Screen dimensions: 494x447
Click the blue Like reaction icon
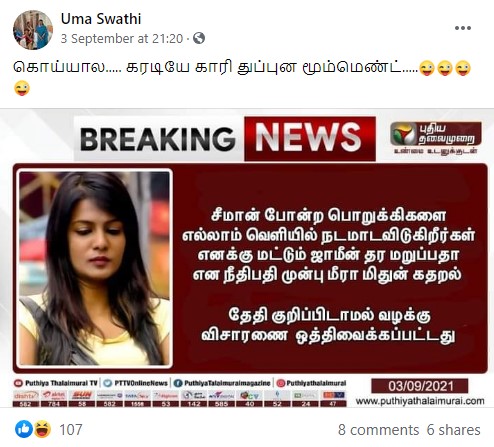(24, 429)
